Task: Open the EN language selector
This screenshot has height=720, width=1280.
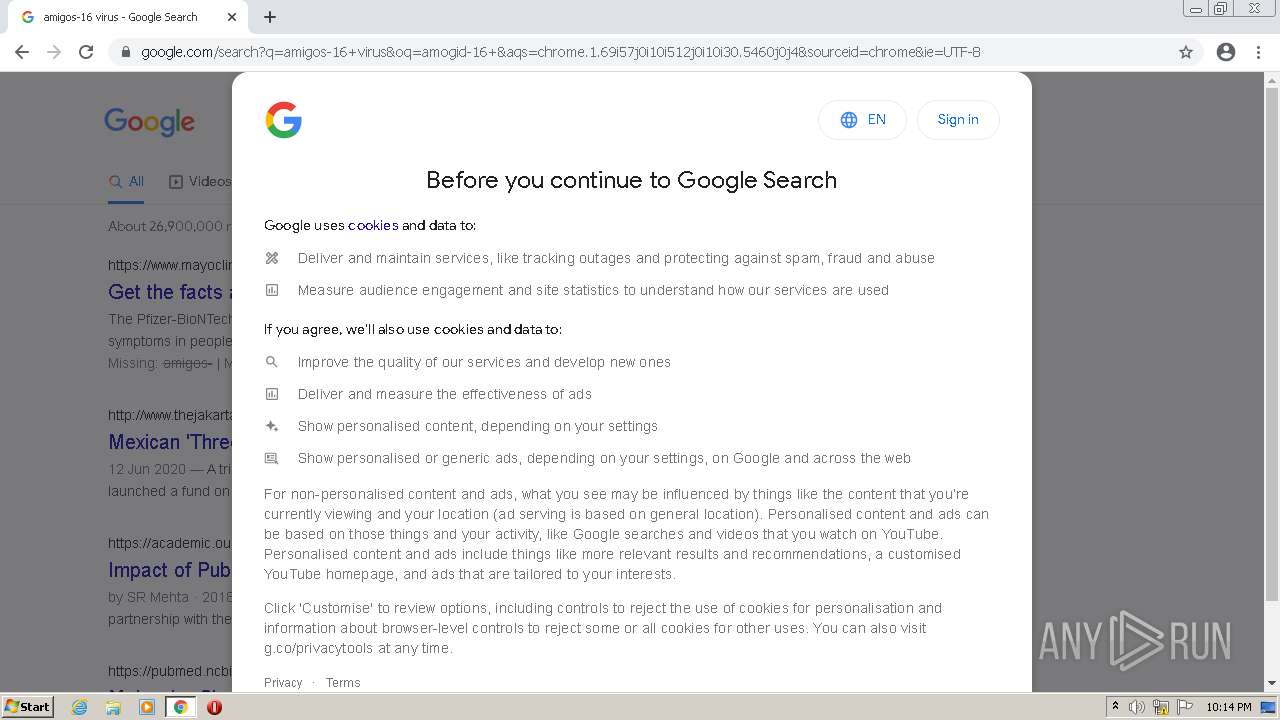Action: (862, 120)
